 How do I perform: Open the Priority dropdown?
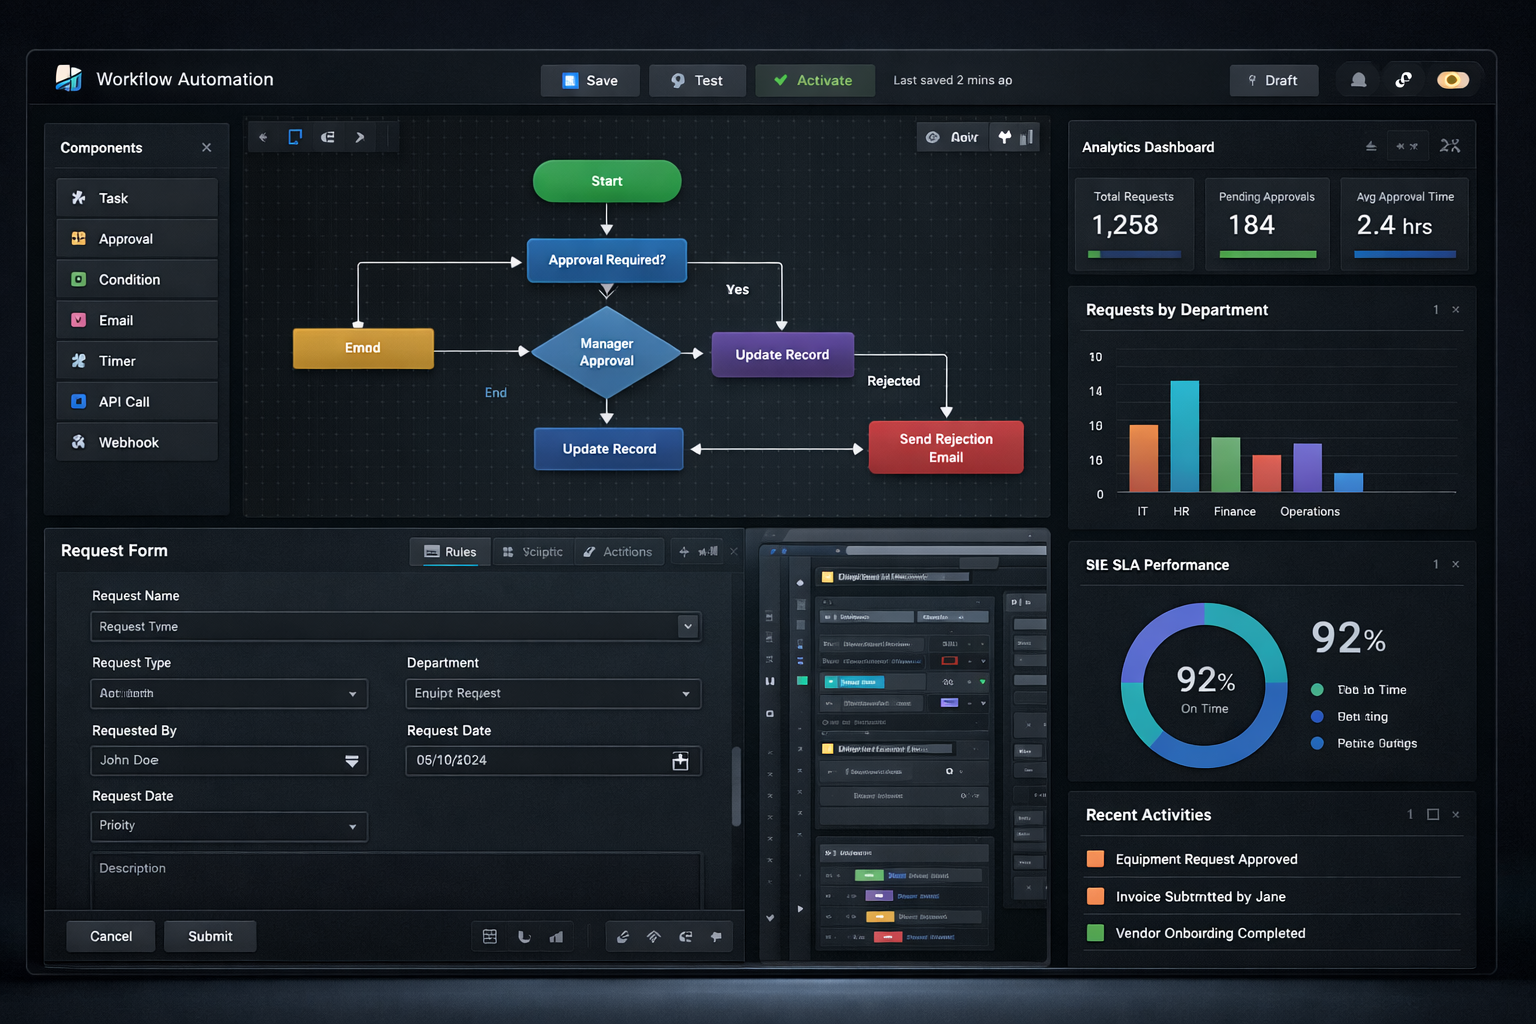point(352,826)
